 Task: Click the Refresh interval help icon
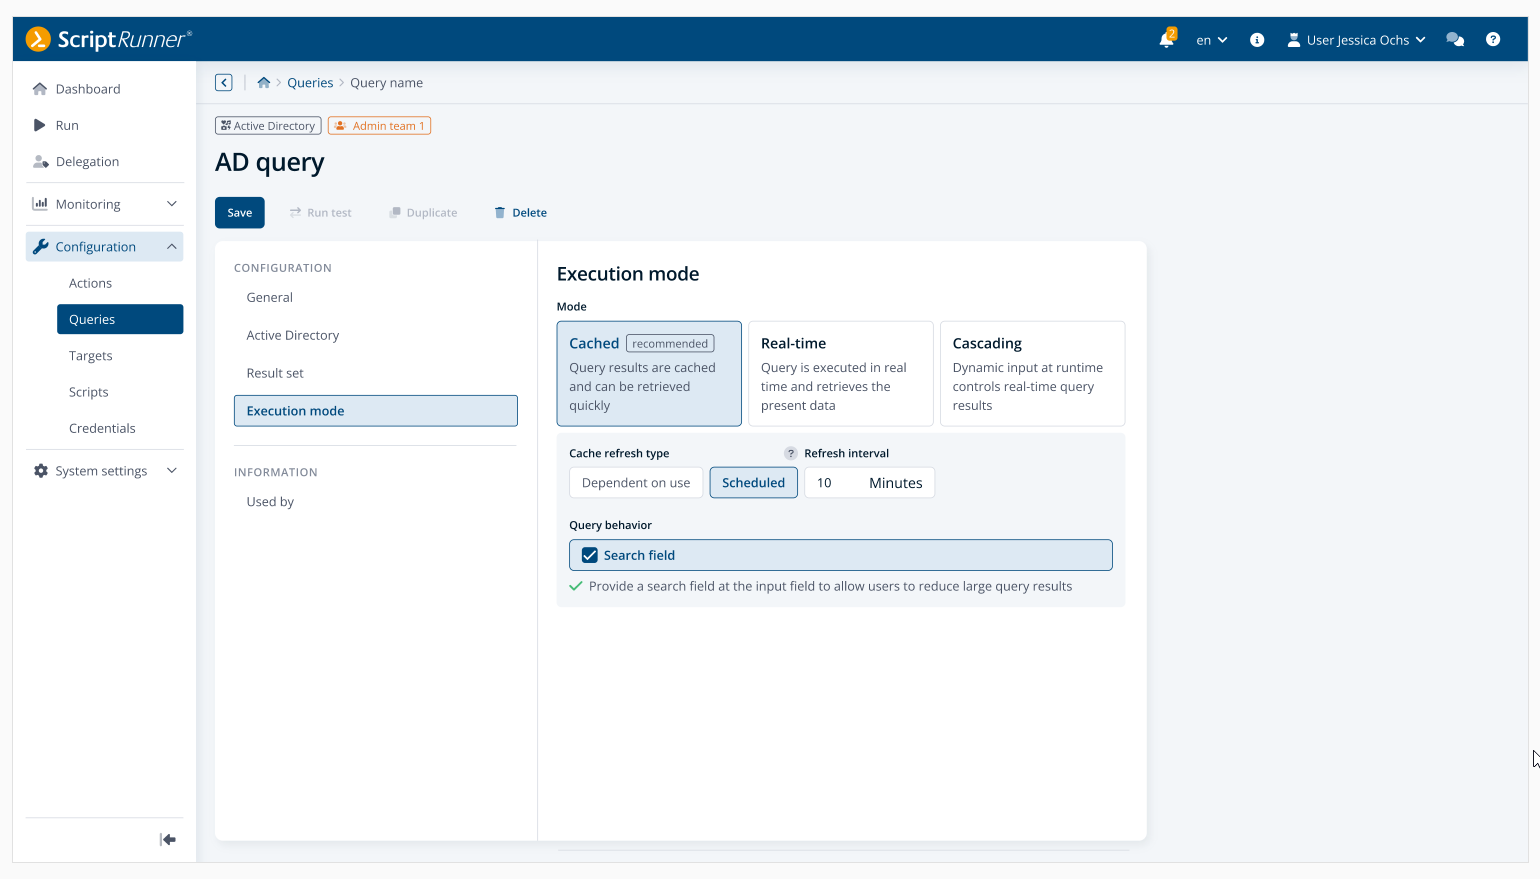tap(791, 453)
